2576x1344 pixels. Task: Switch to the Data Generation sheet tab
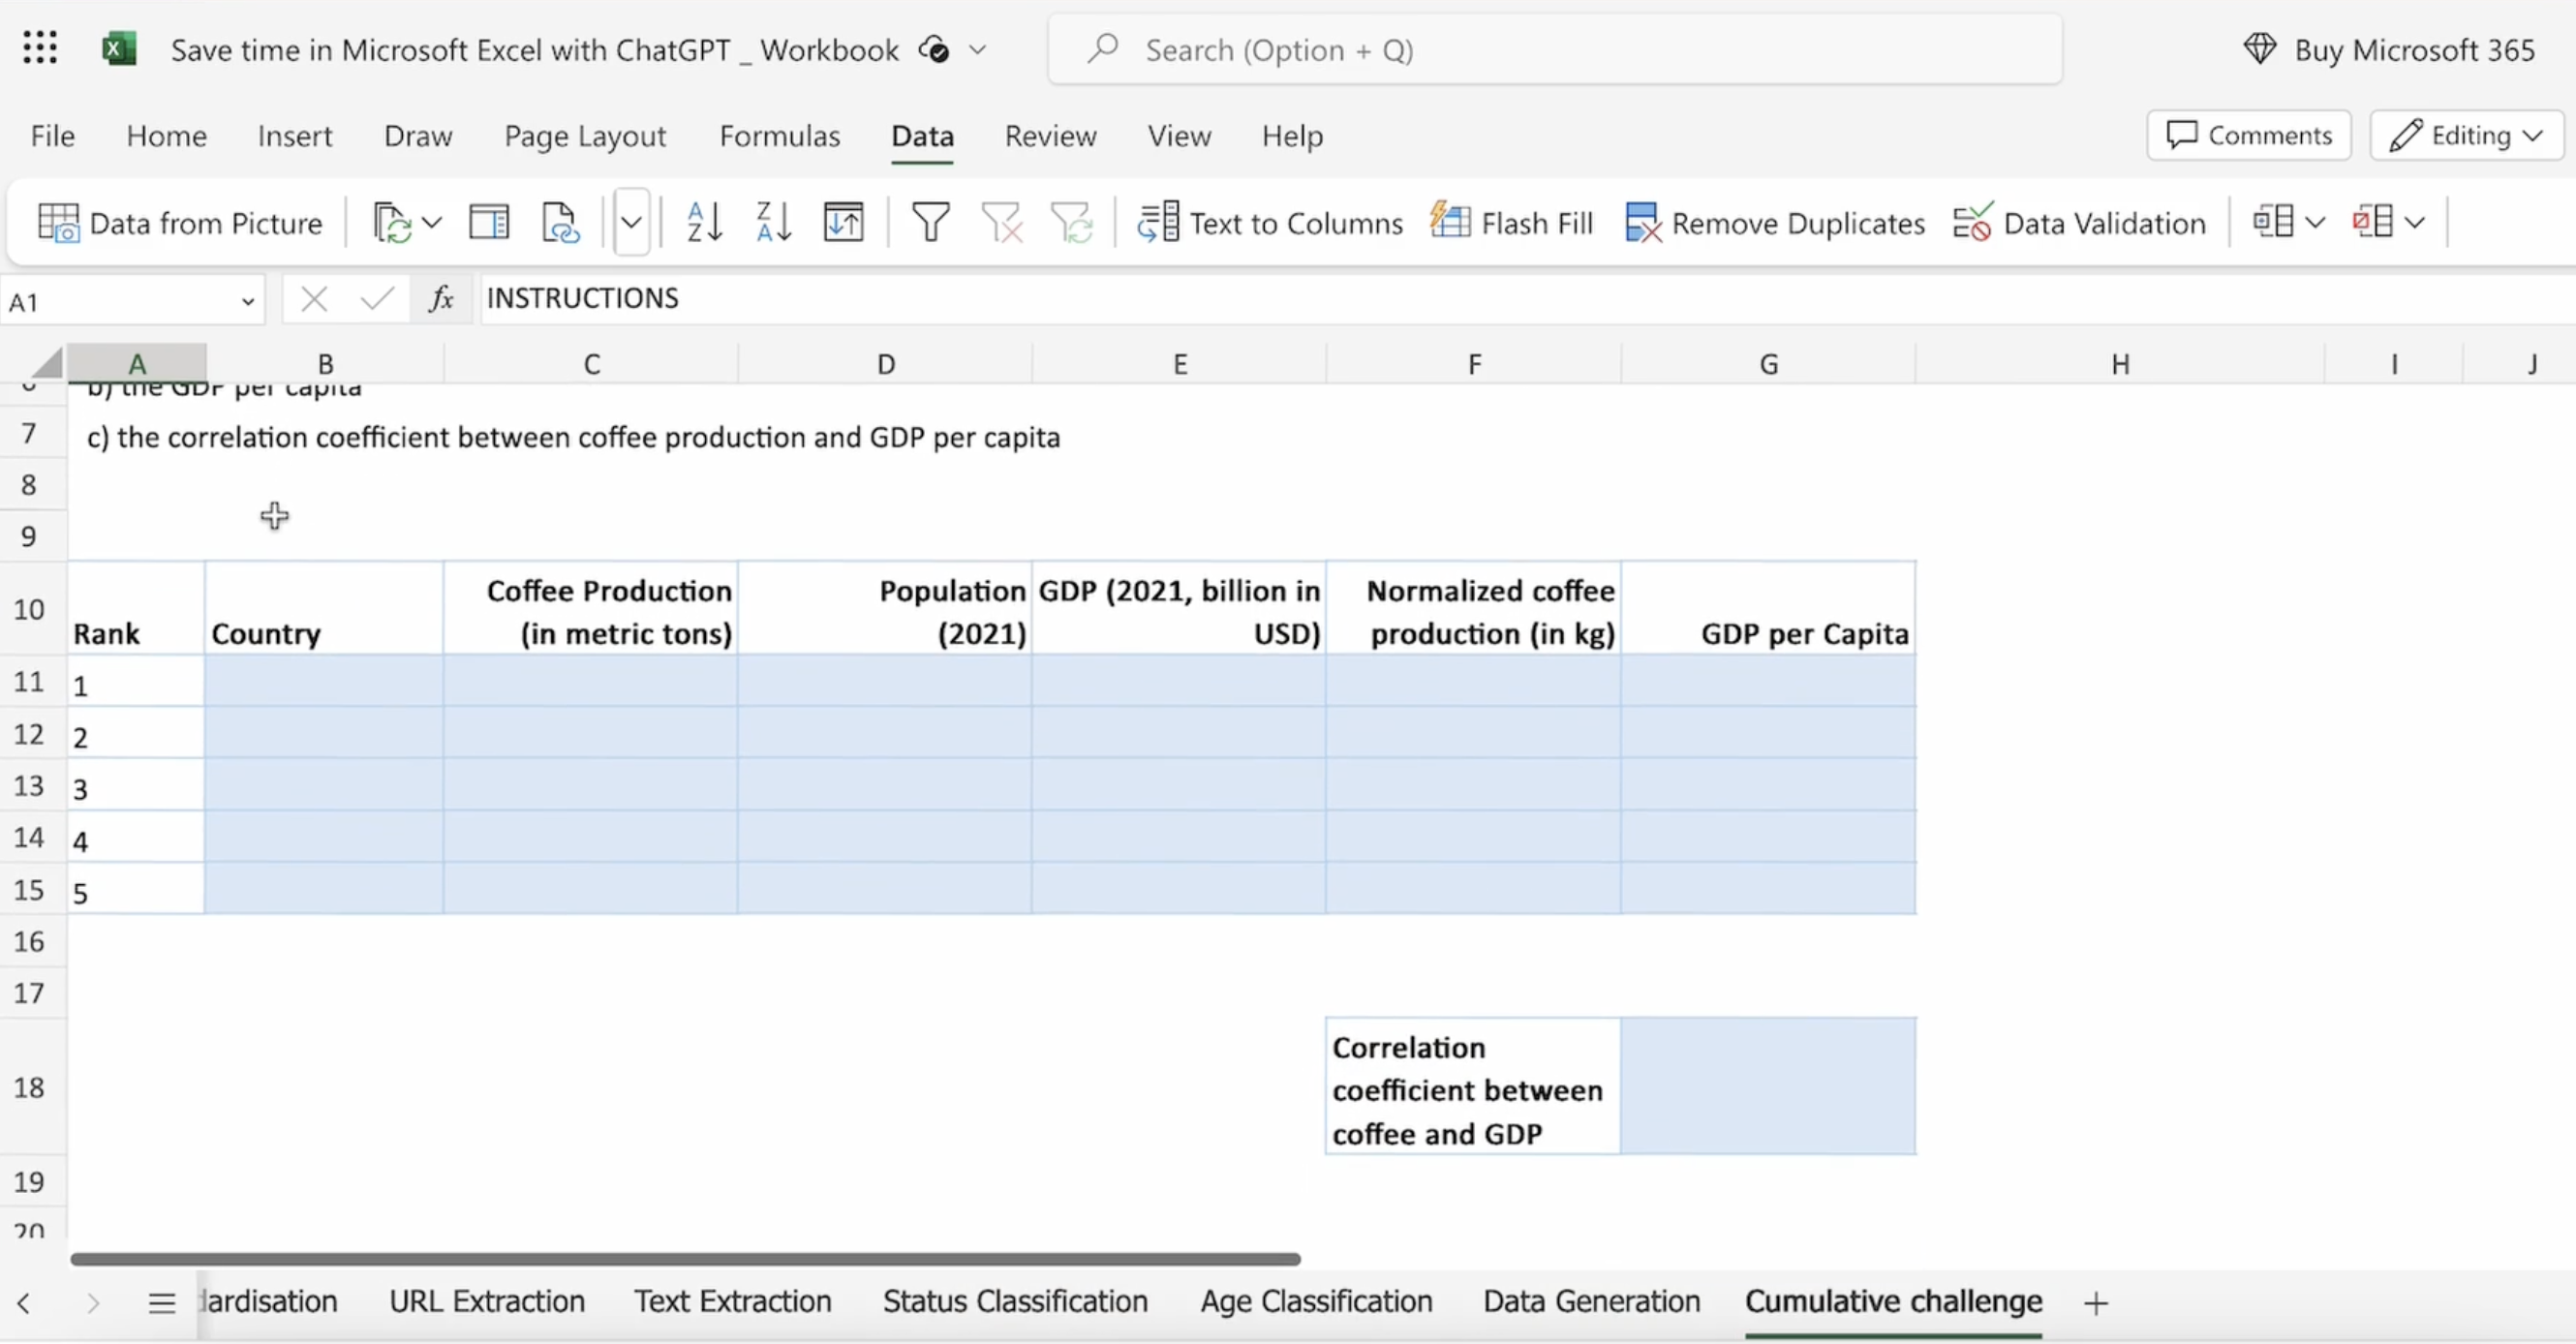click(1591, 1301)
